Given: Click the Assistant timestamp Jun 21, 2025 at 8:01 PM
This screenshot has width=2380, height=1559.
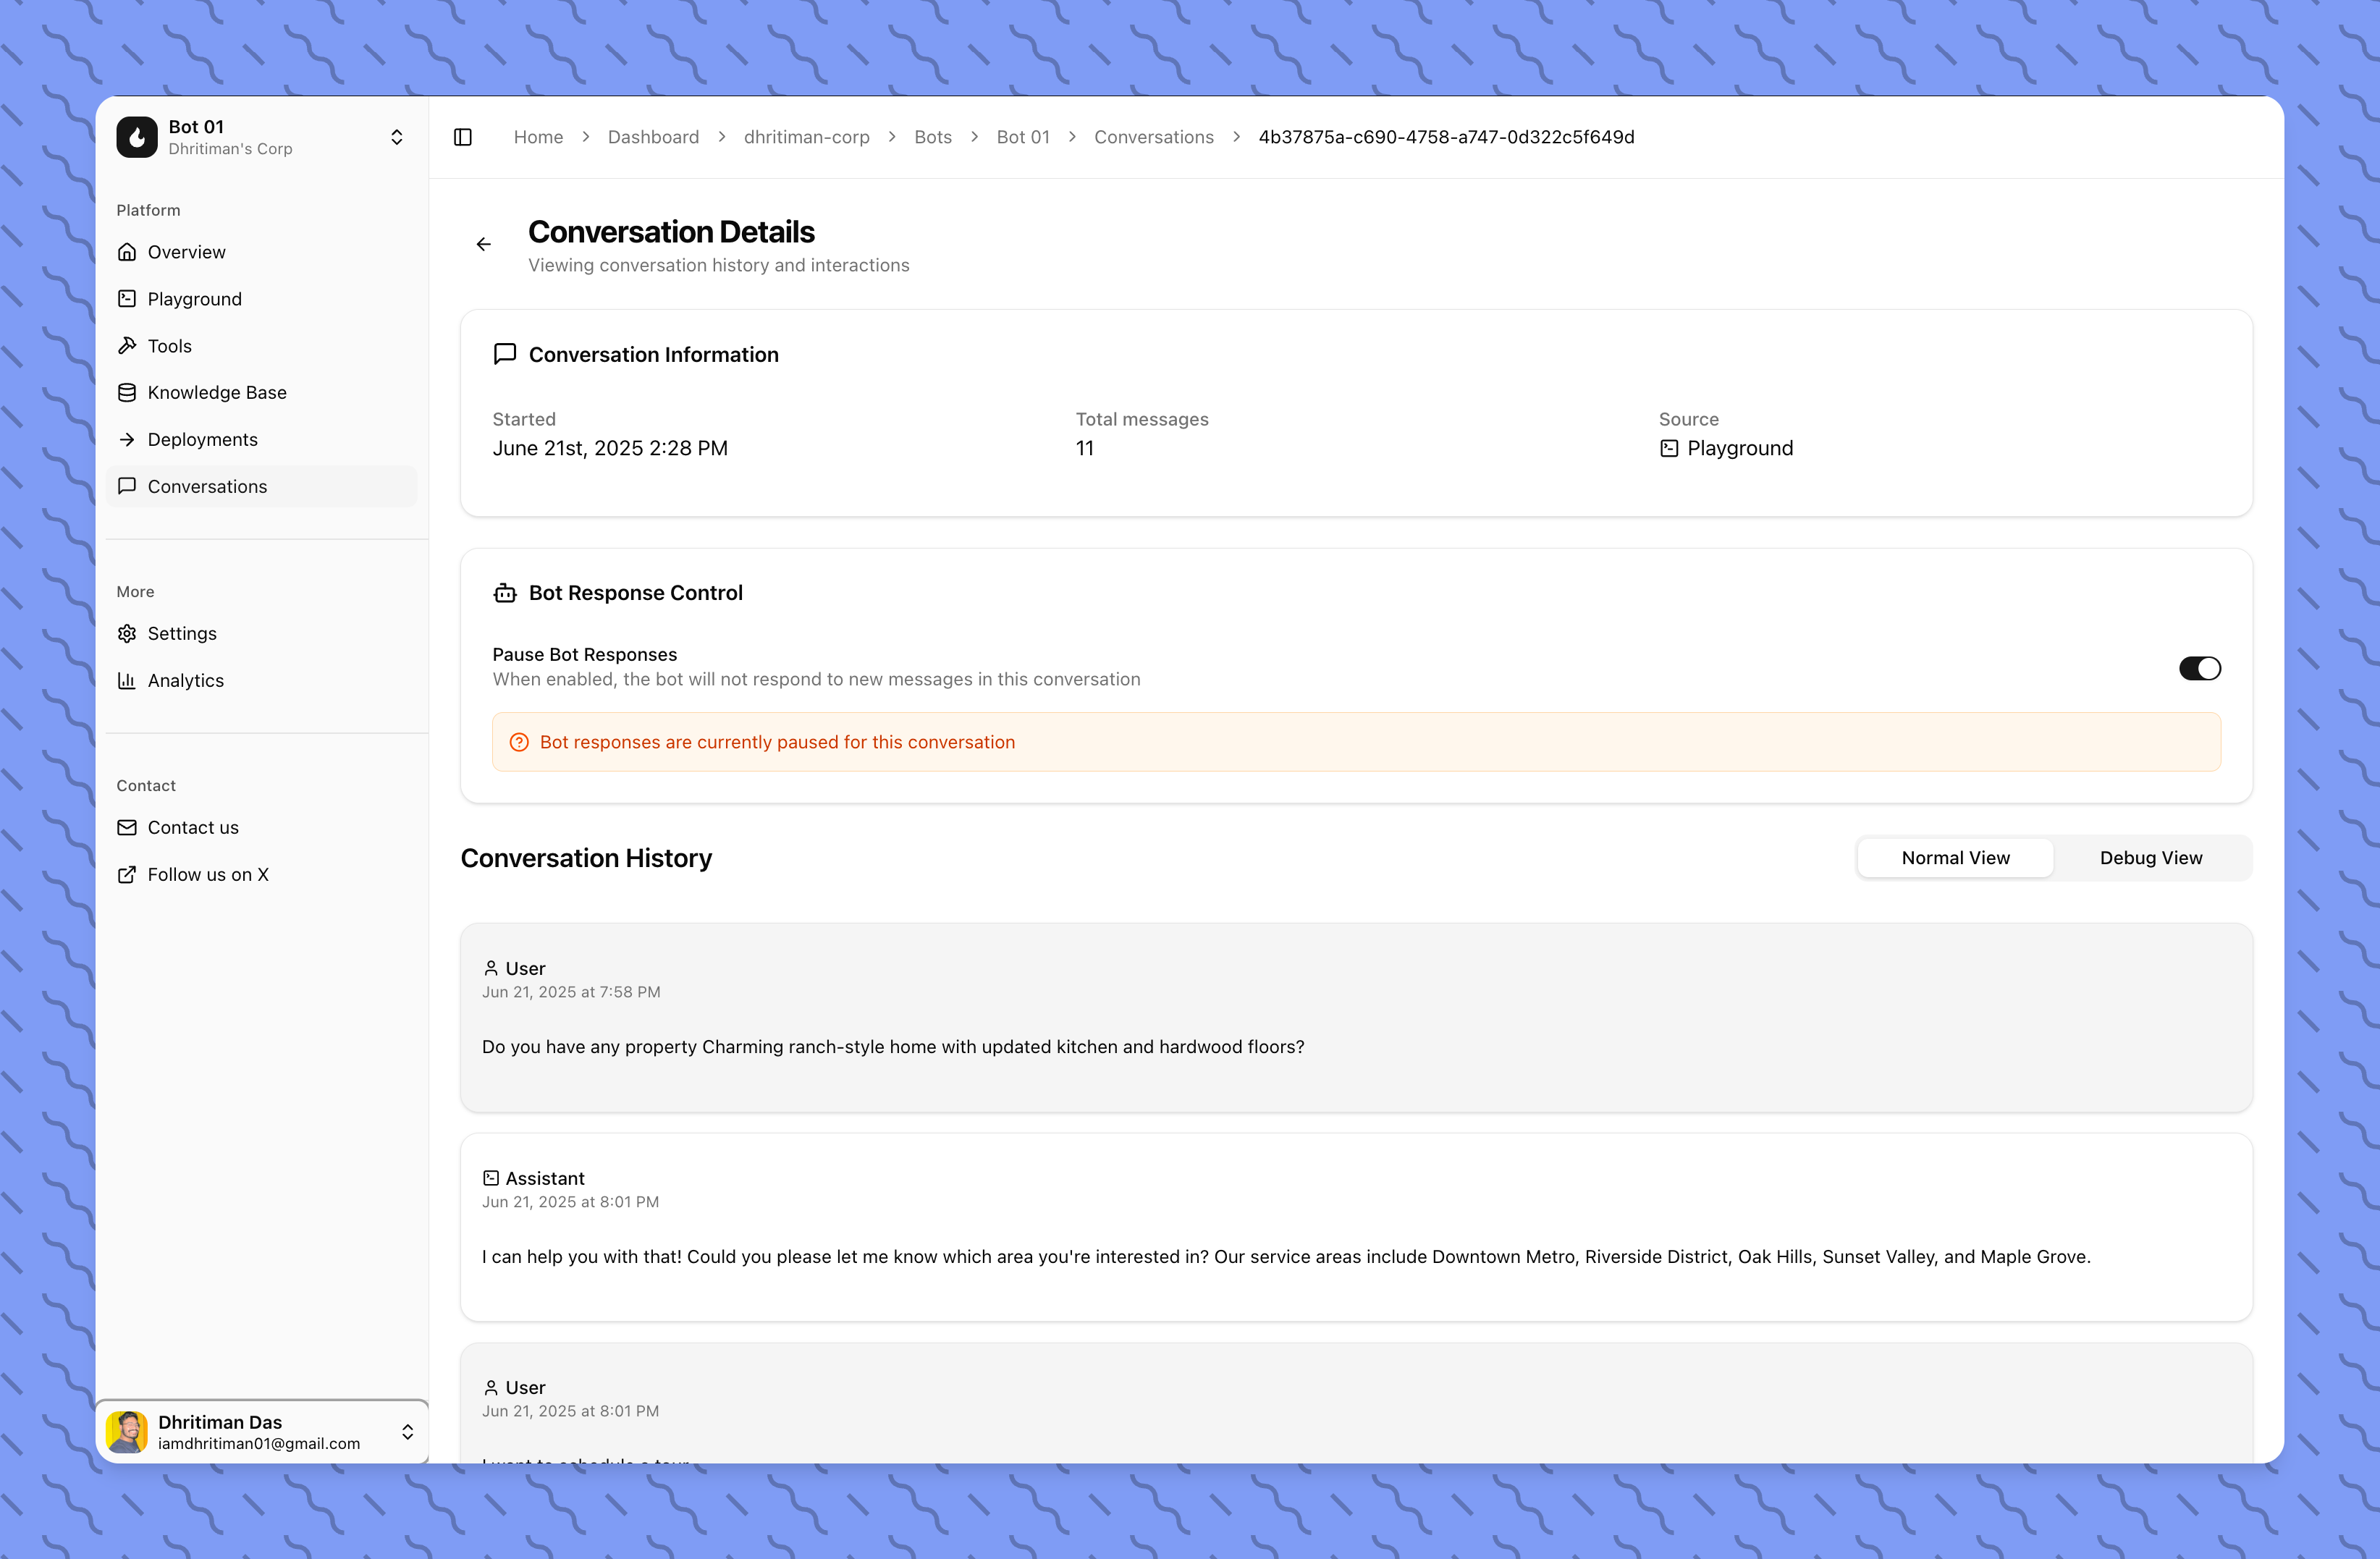Looking at the screenshot, I should (570, 1202).
